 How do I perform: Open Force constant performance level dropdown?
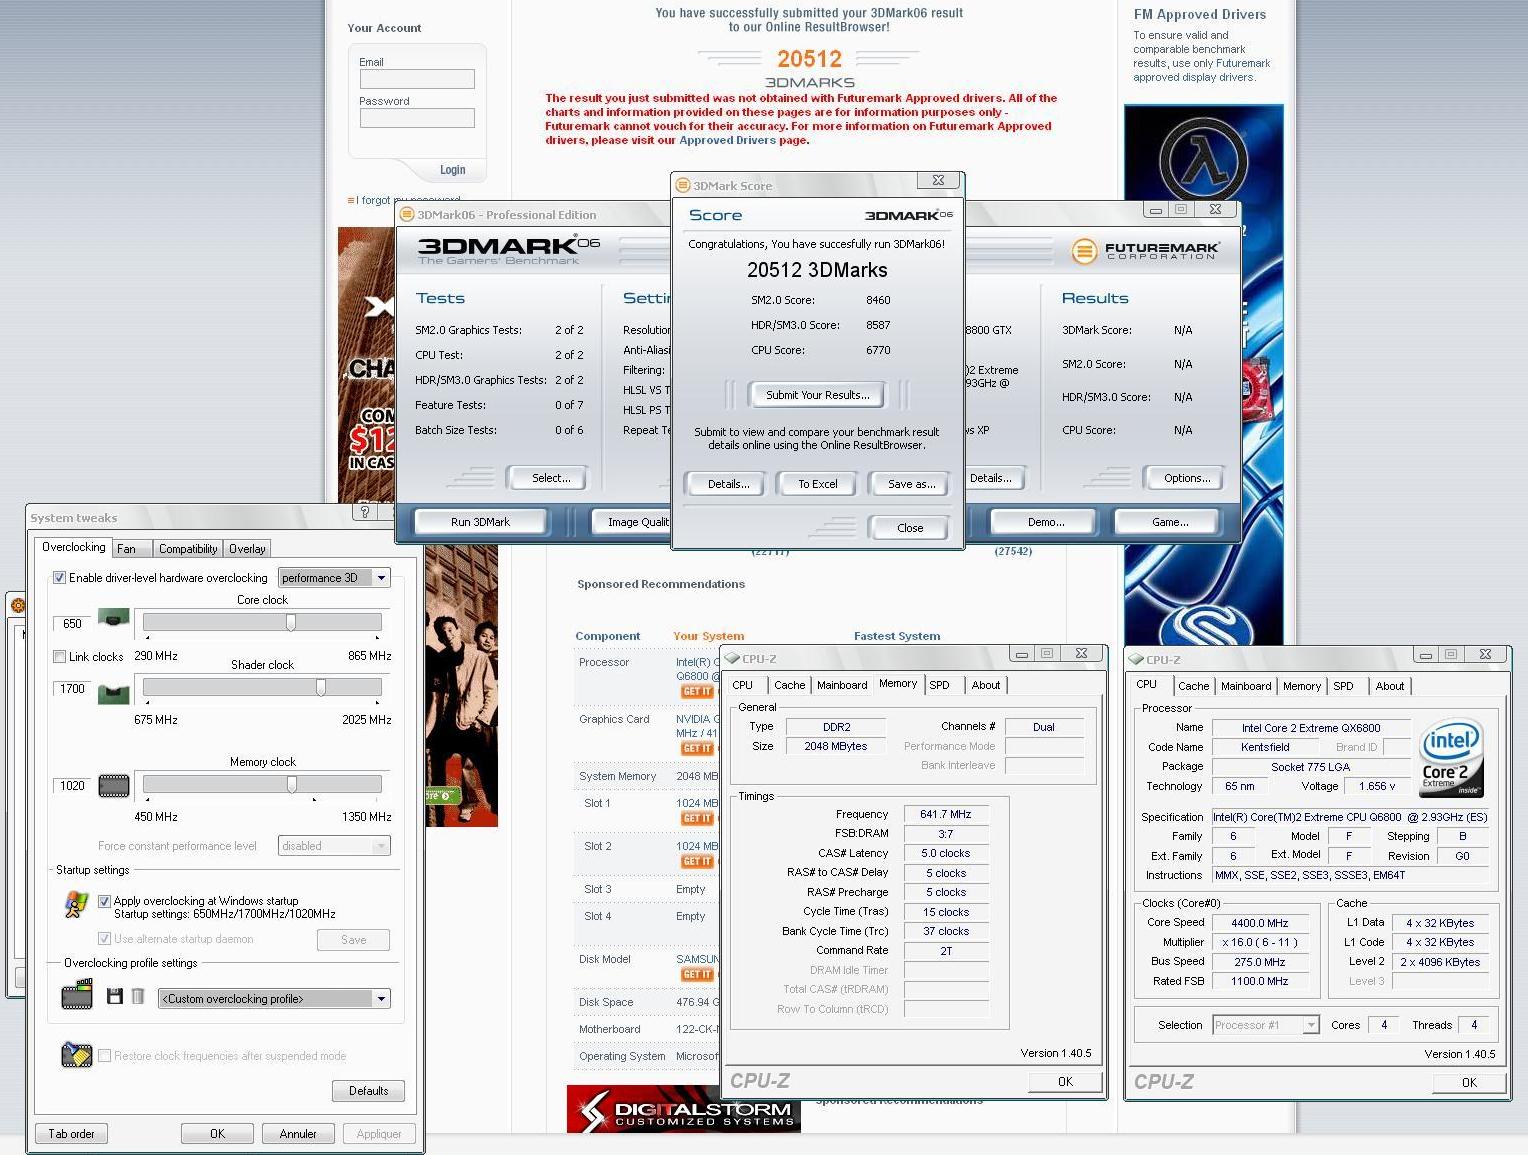click(x=334, y=846)
